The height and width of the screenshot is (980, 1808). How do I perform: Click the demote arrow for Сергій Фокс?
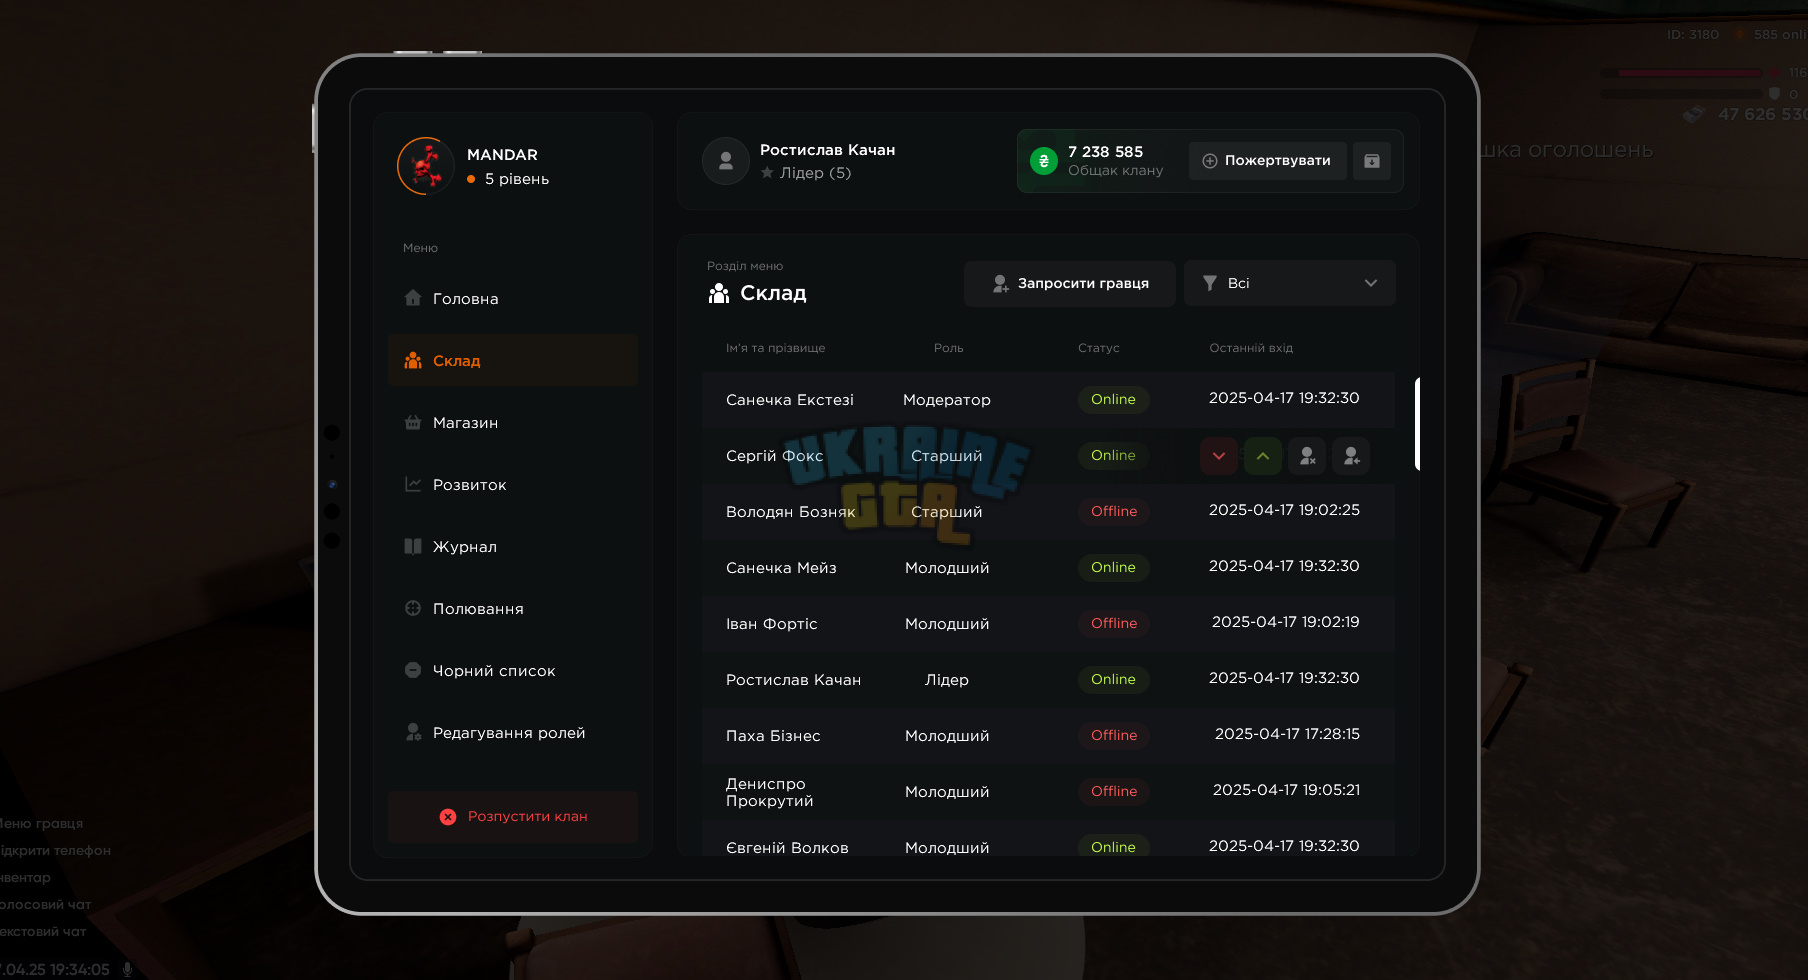(x=1219, y=456)
